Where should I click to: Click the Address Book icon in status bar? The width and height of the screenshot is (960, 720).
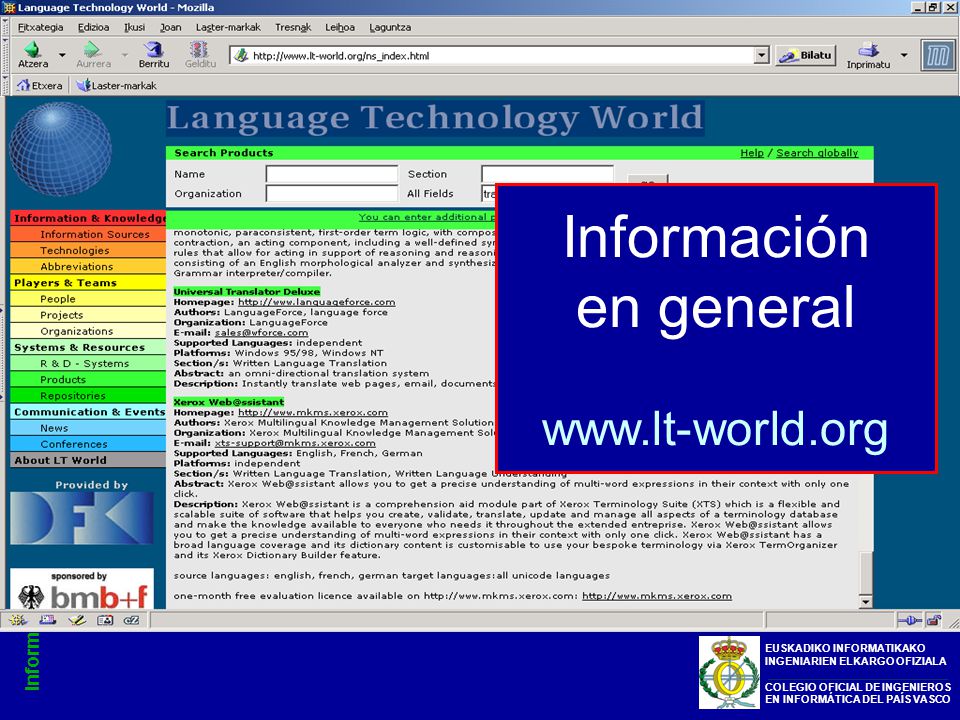tap(105, 620)
